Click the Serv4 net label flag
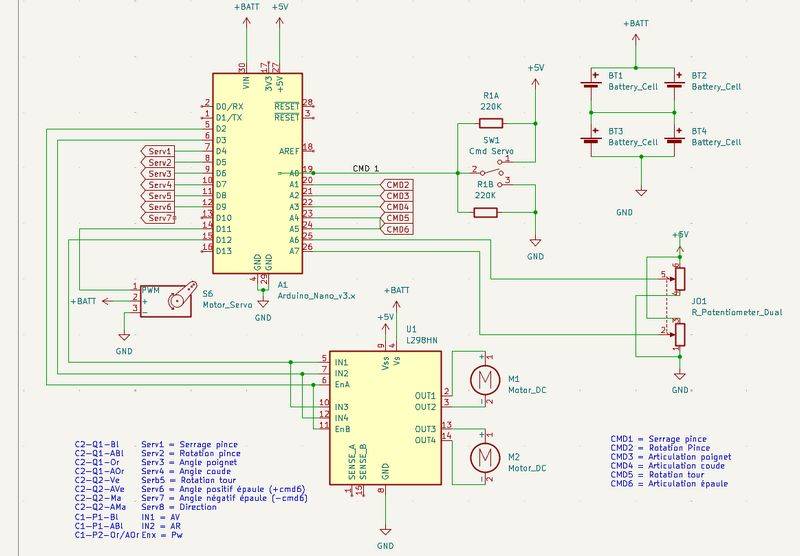The image size is (800, 556). click(157, 185)
